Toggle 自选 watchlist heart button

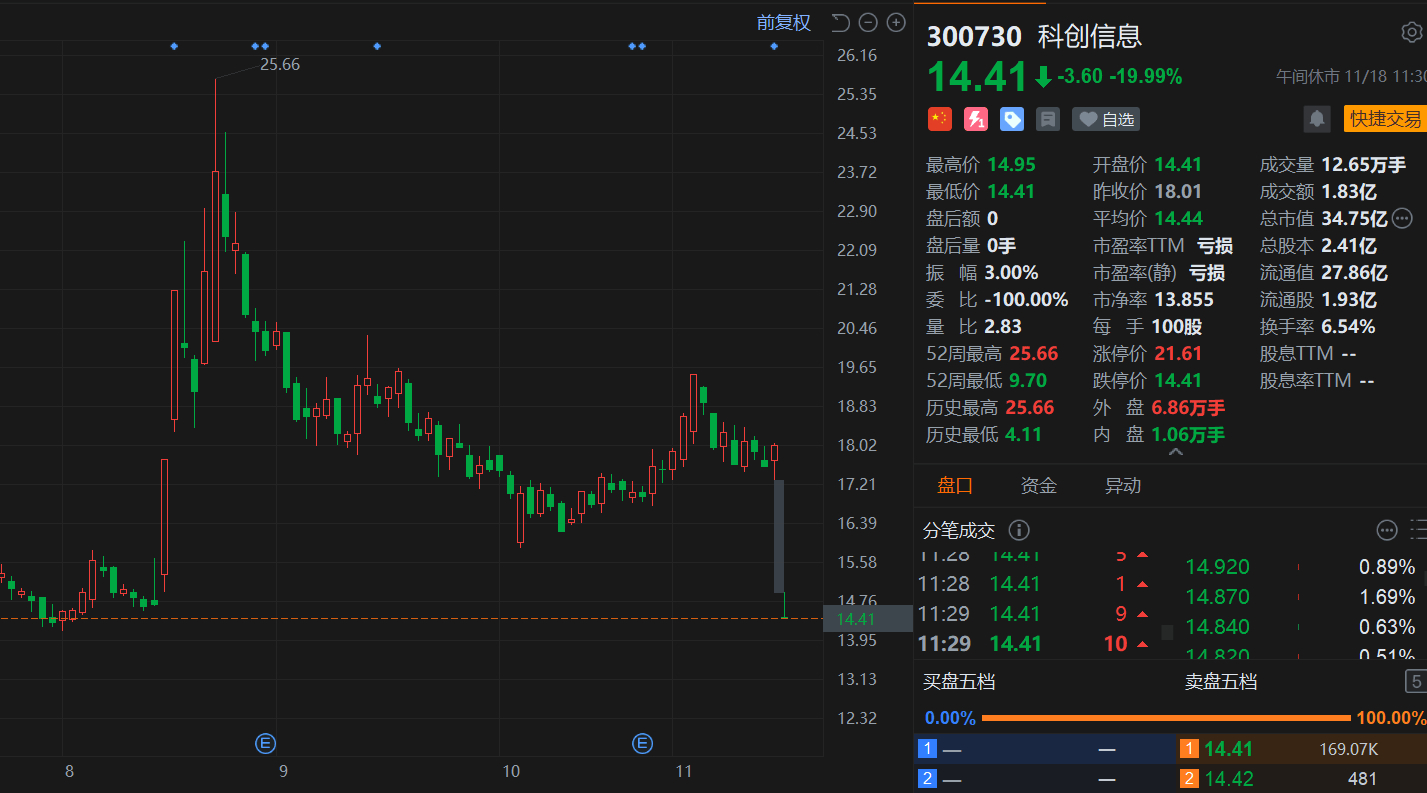click(1106, 119)
